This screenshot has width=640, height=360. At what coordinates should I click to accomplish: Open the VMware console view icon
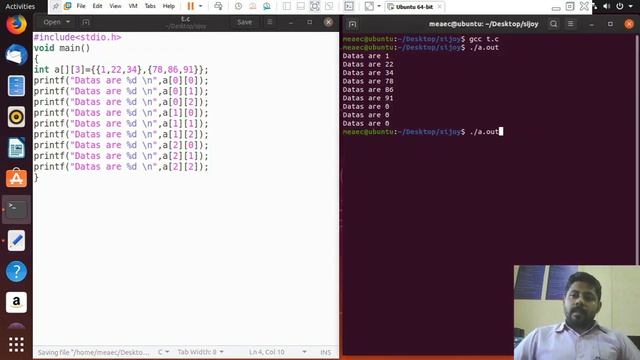(x=349, y=6)
